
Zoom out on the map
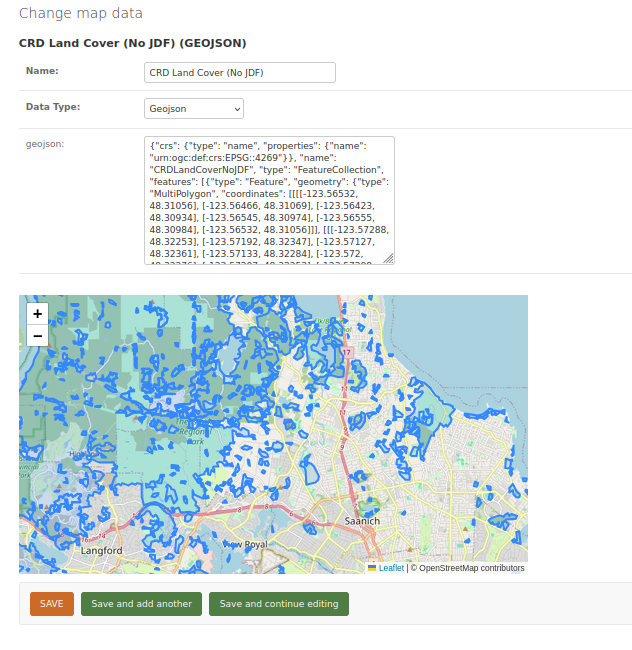[x=37, y=336]
